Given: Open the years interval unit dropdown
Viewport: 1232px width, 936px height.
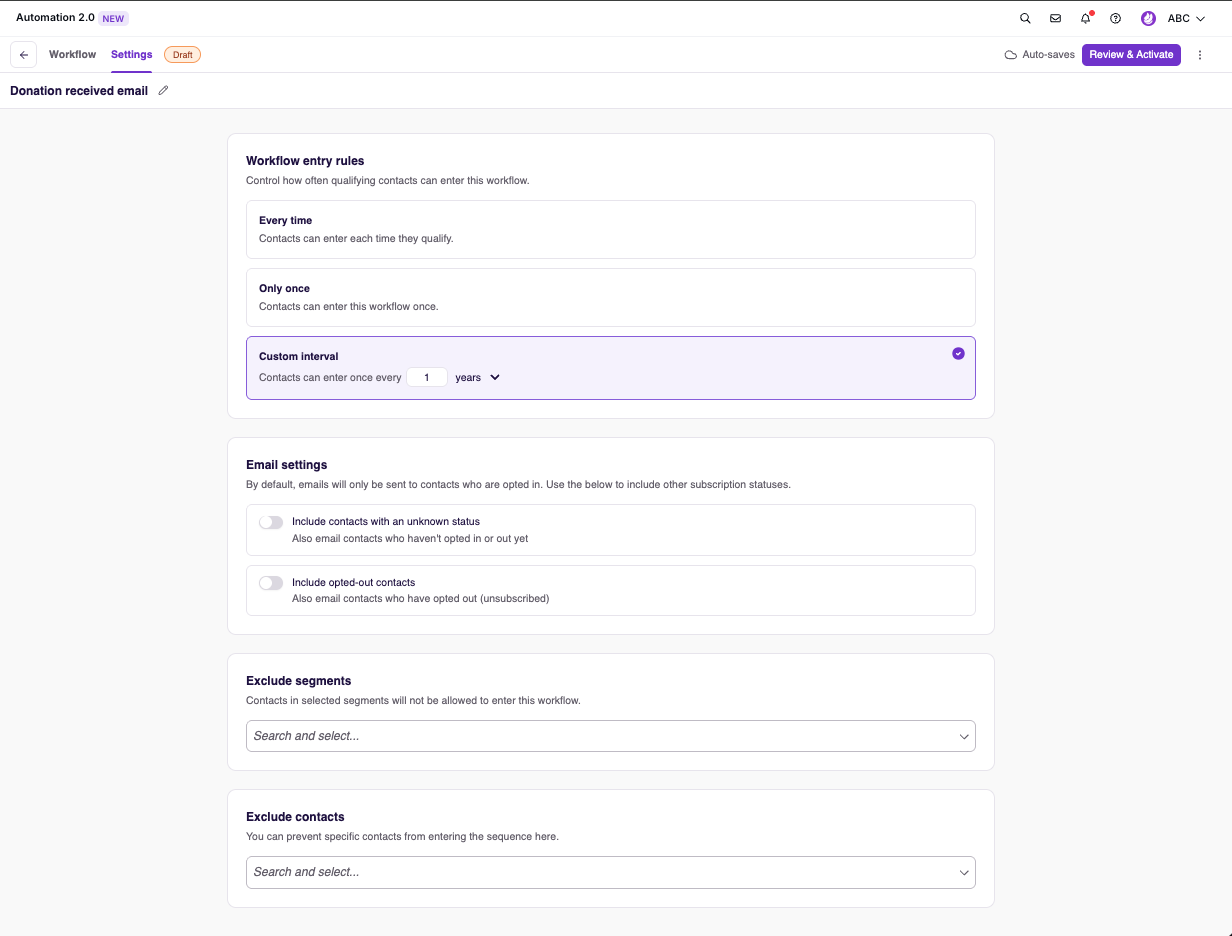Looking at the screenshot, I should pos(478,378).
